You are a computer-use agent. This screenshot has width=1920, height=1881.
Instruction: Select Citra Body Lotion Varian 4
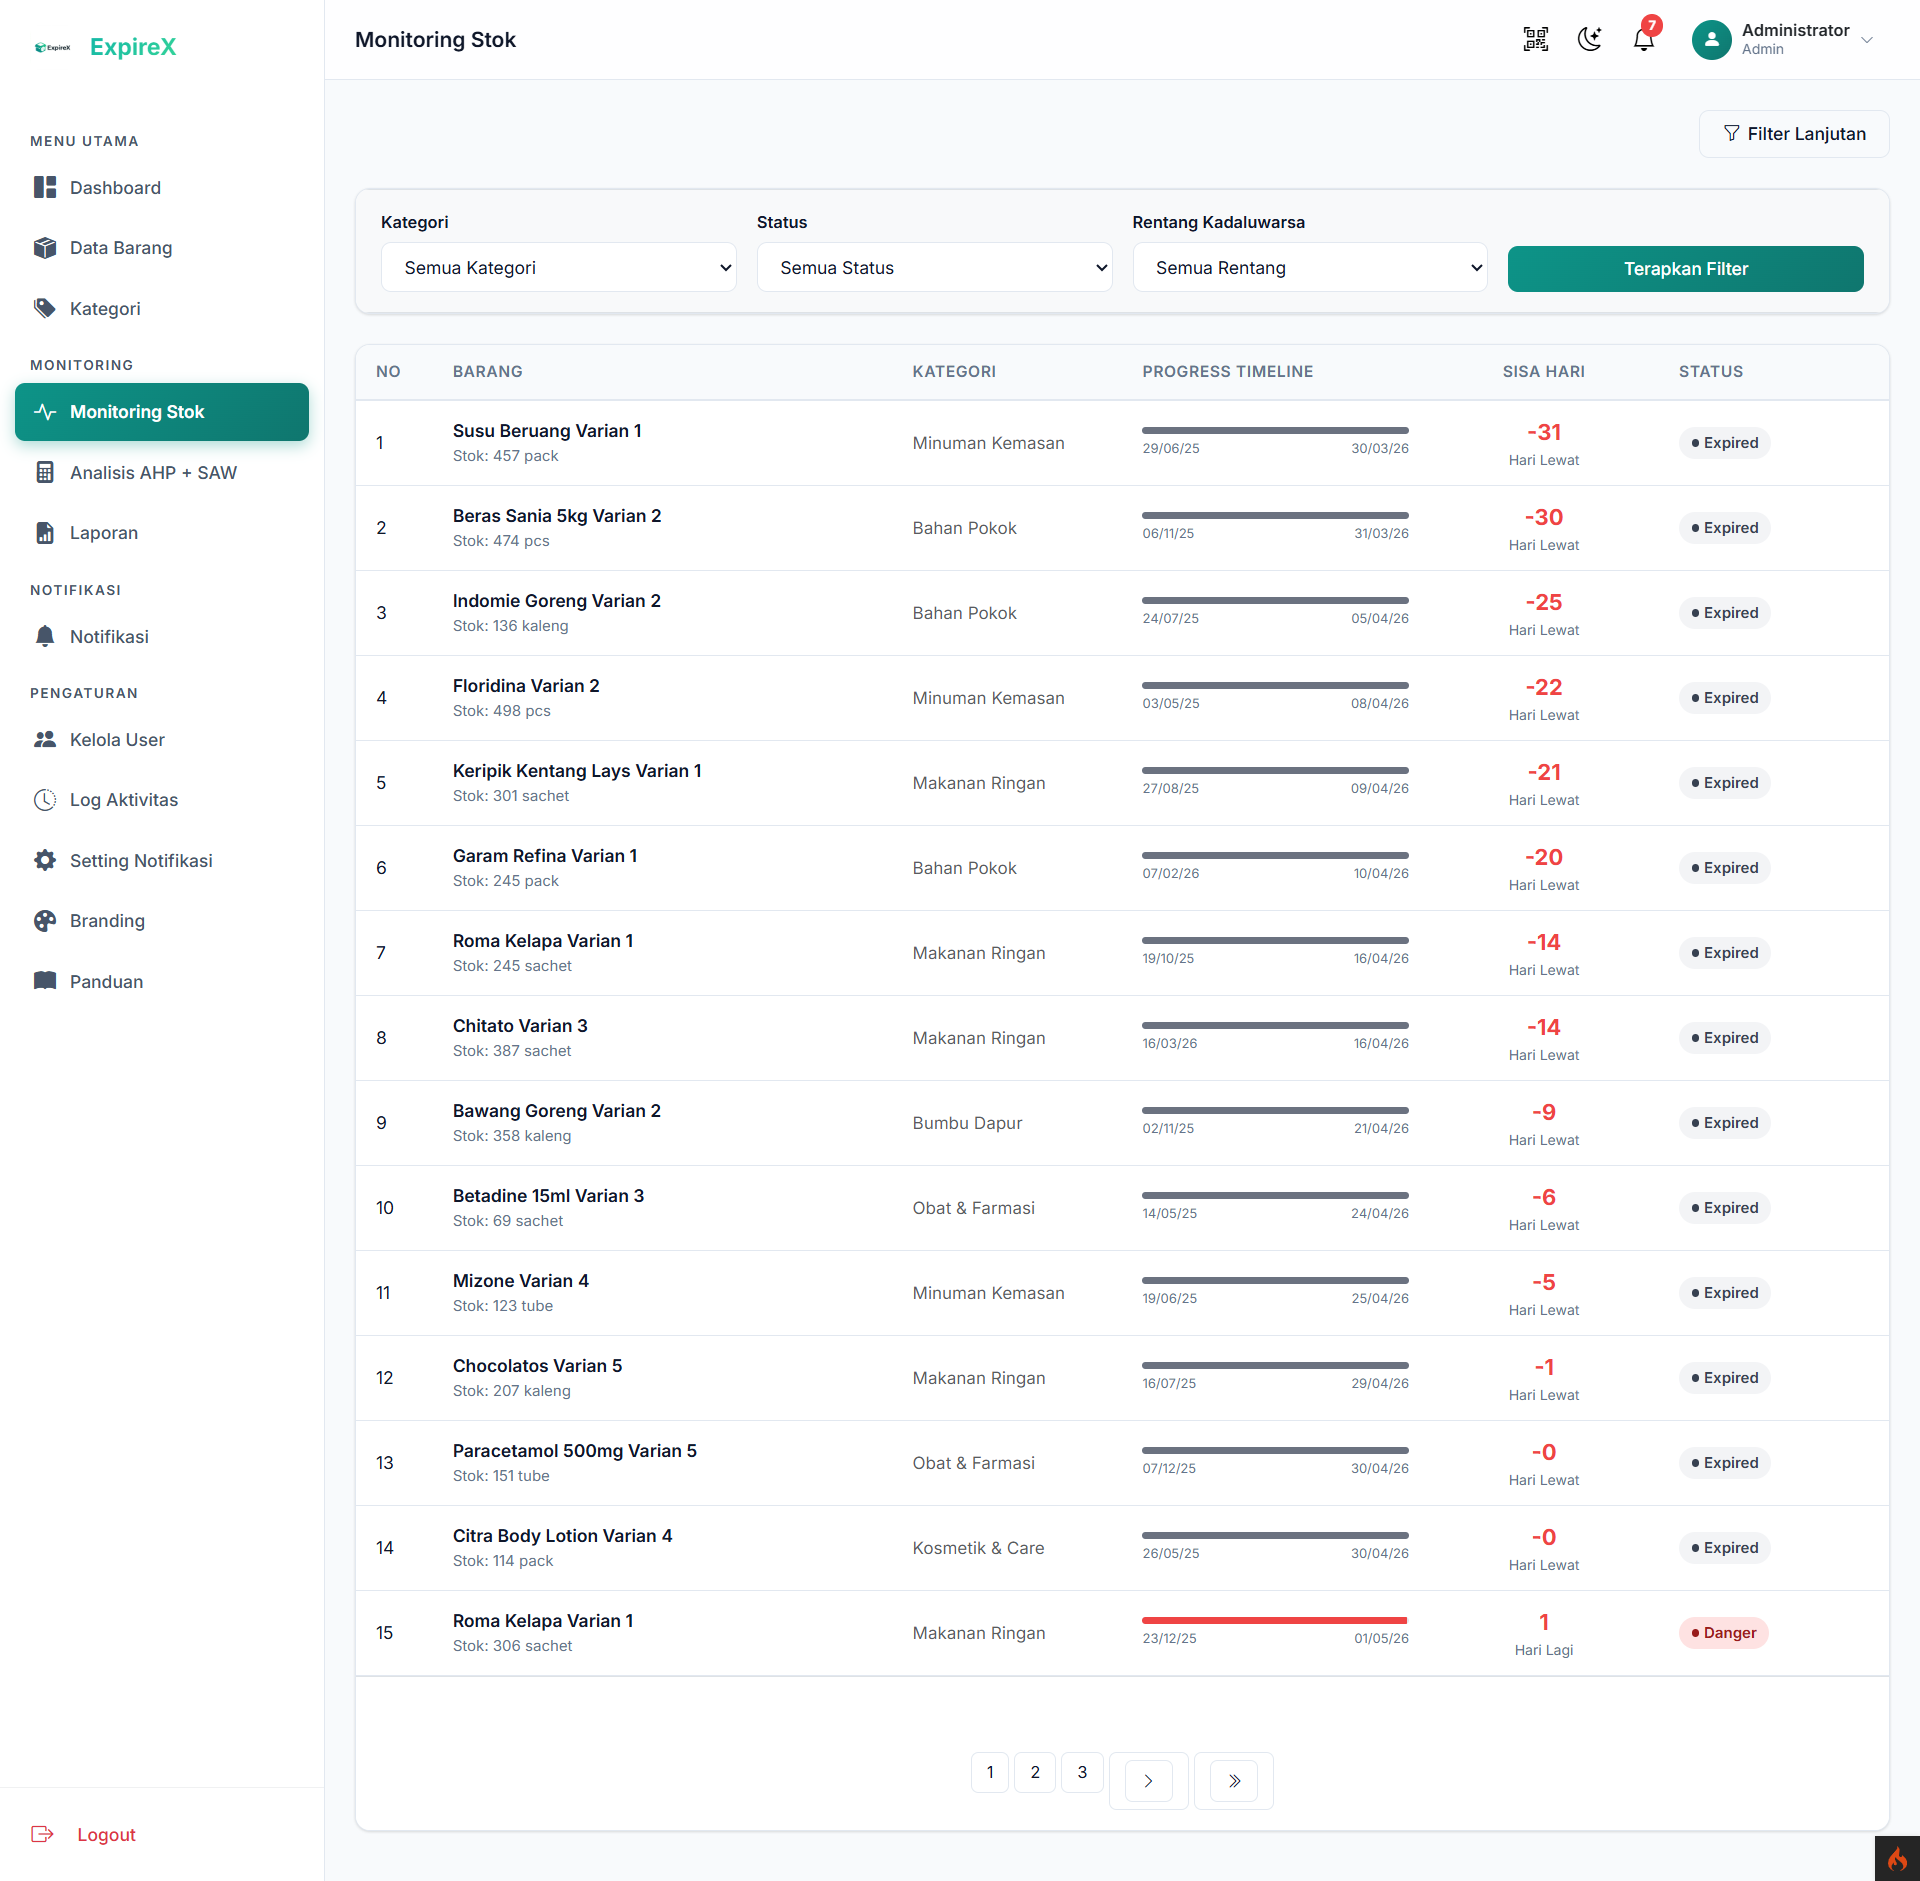click(x=562, y=1536)
